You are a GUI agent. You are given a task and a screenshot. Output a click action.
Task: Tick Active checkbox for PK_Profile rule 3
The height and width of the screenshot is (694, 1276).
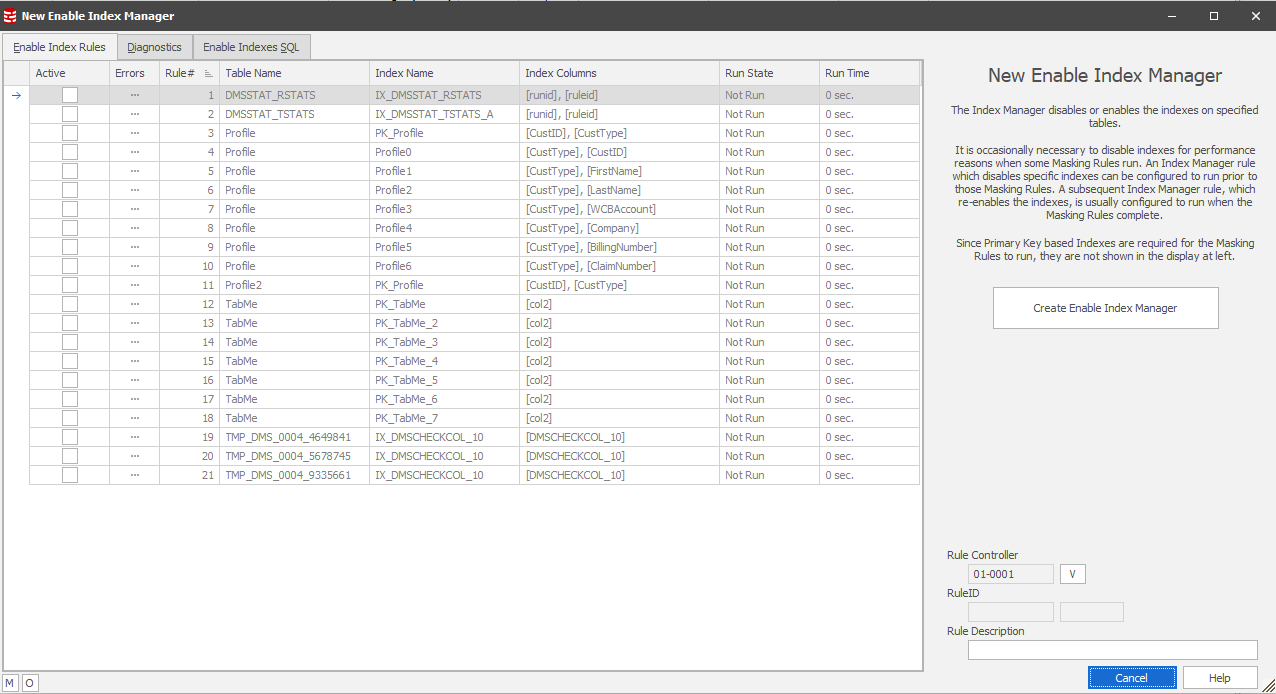(x=69, y=133)
